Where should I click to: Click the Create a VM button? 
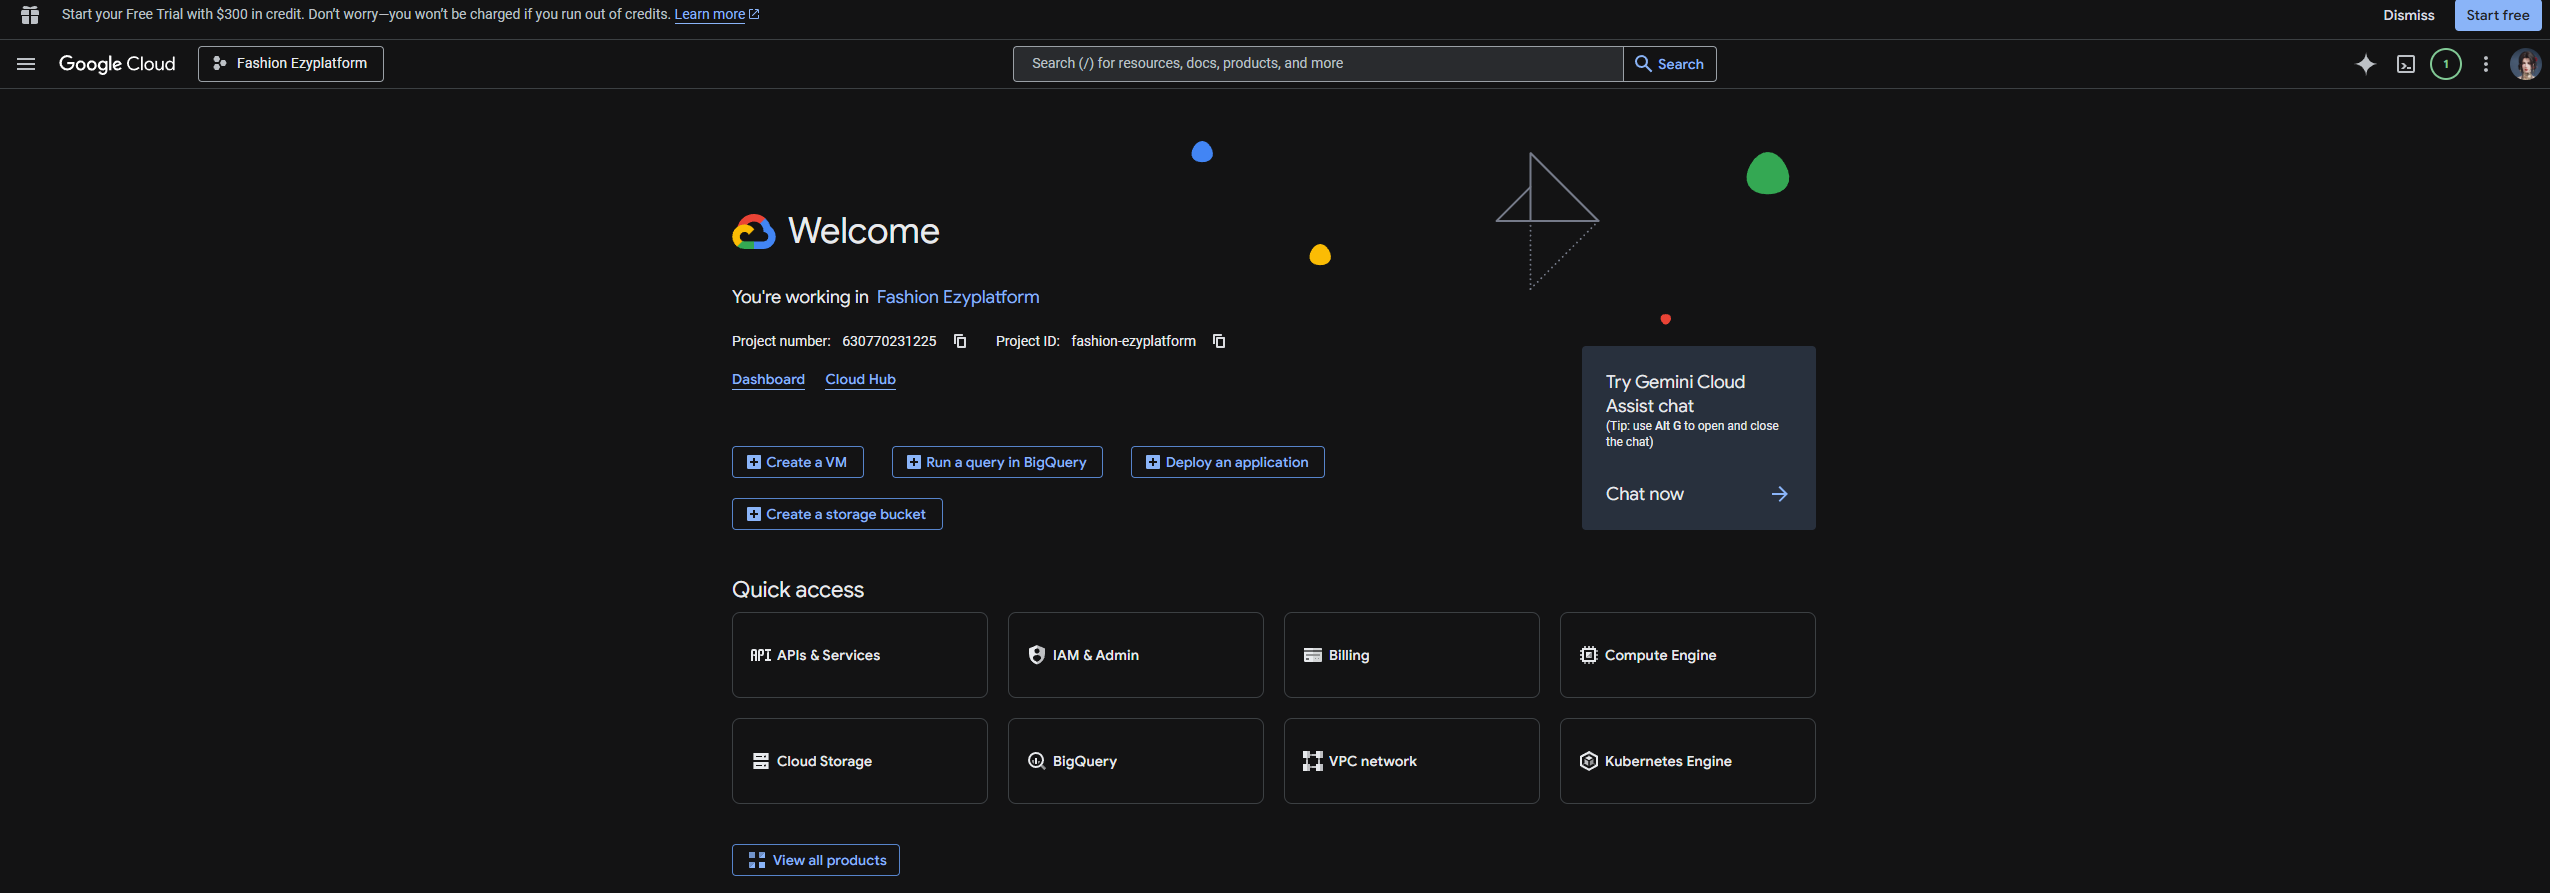(797, 462)
